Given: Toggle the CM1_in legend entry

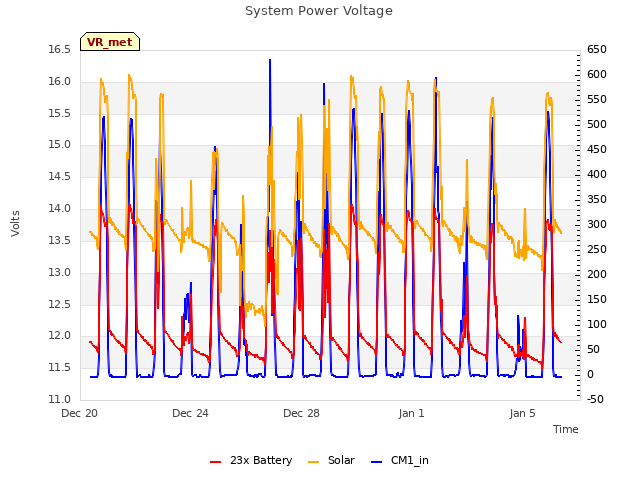Looking at the screenshot, I should tap(400, 460).
